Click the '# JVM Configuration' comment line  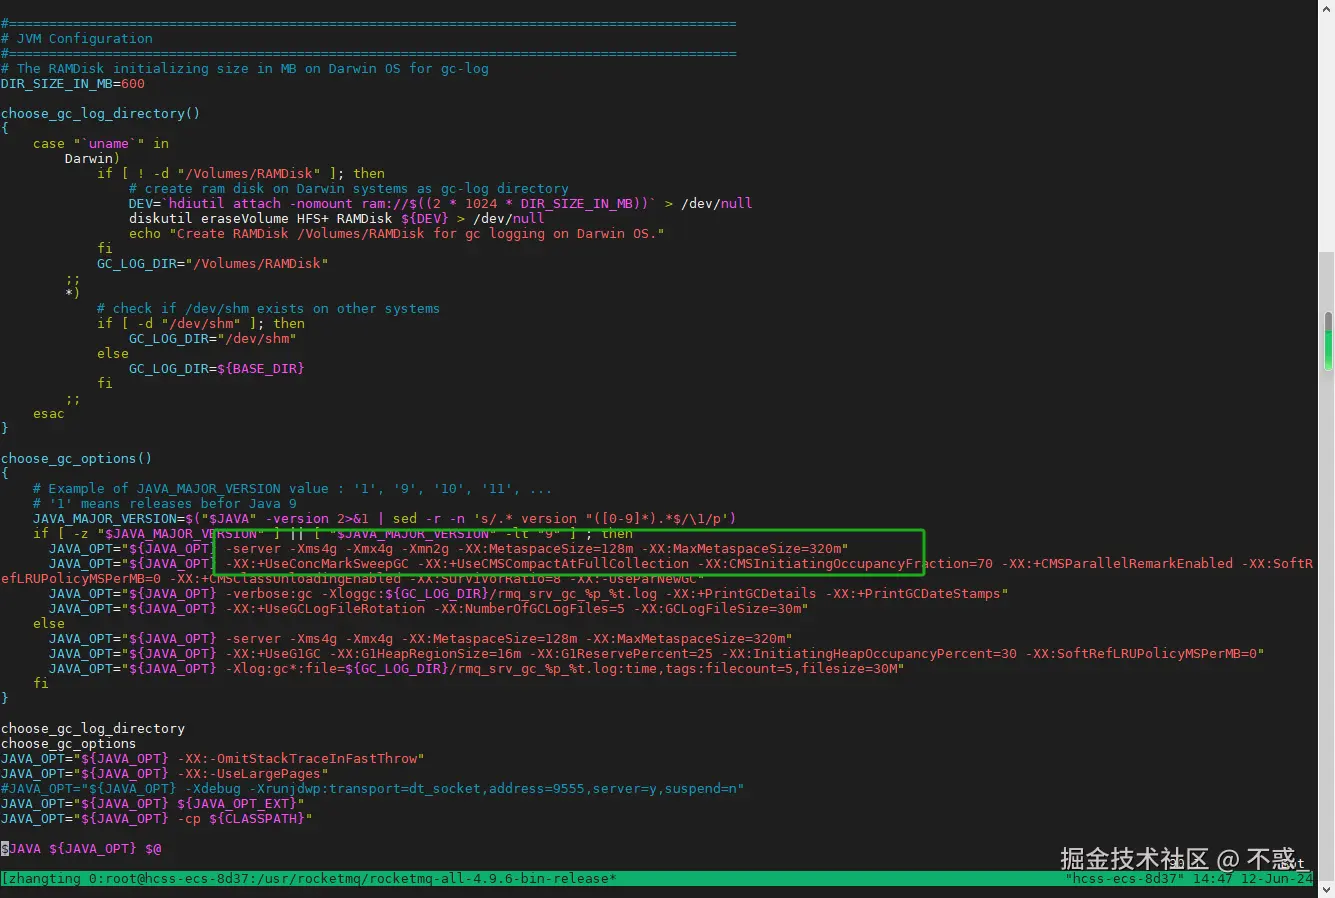77,38
